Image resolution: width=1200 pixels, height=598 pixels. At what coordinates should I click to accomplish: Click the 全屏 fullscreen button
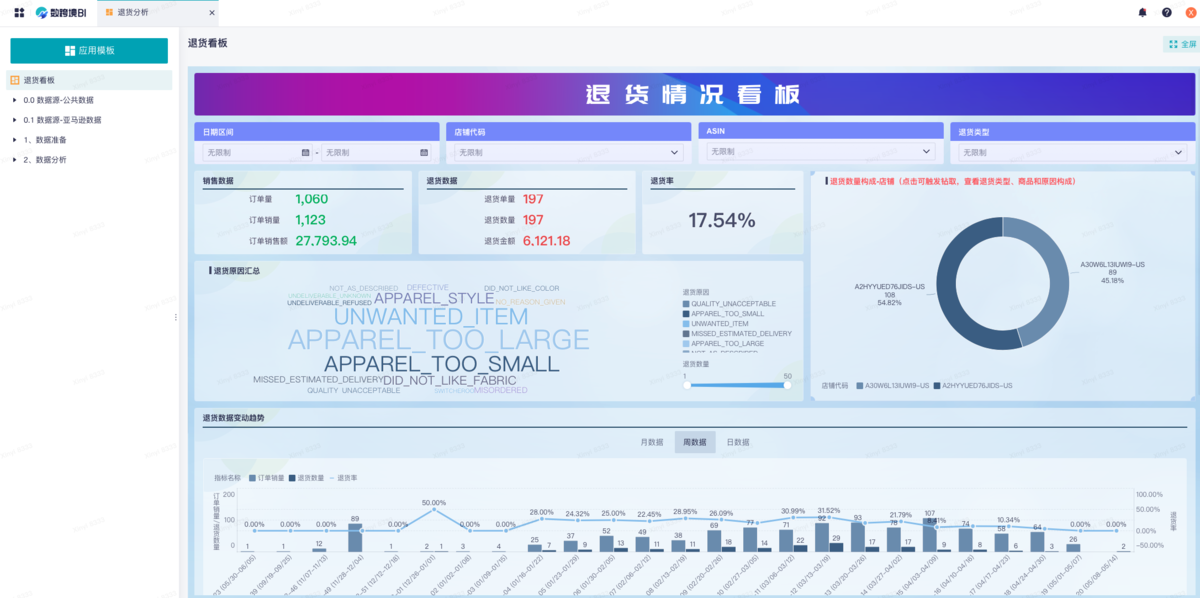pyautogui.click(x=1182, y=44)
